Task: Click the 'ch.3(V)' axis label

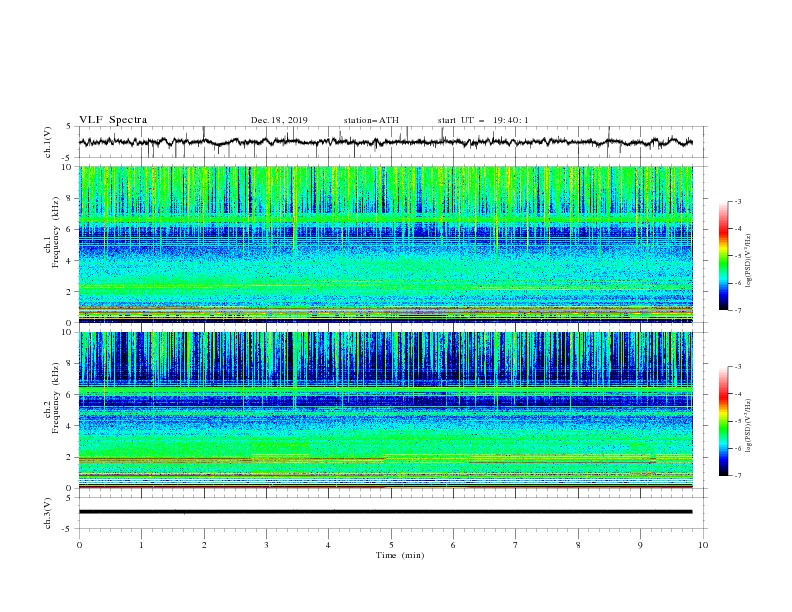Action: [48, 513]
